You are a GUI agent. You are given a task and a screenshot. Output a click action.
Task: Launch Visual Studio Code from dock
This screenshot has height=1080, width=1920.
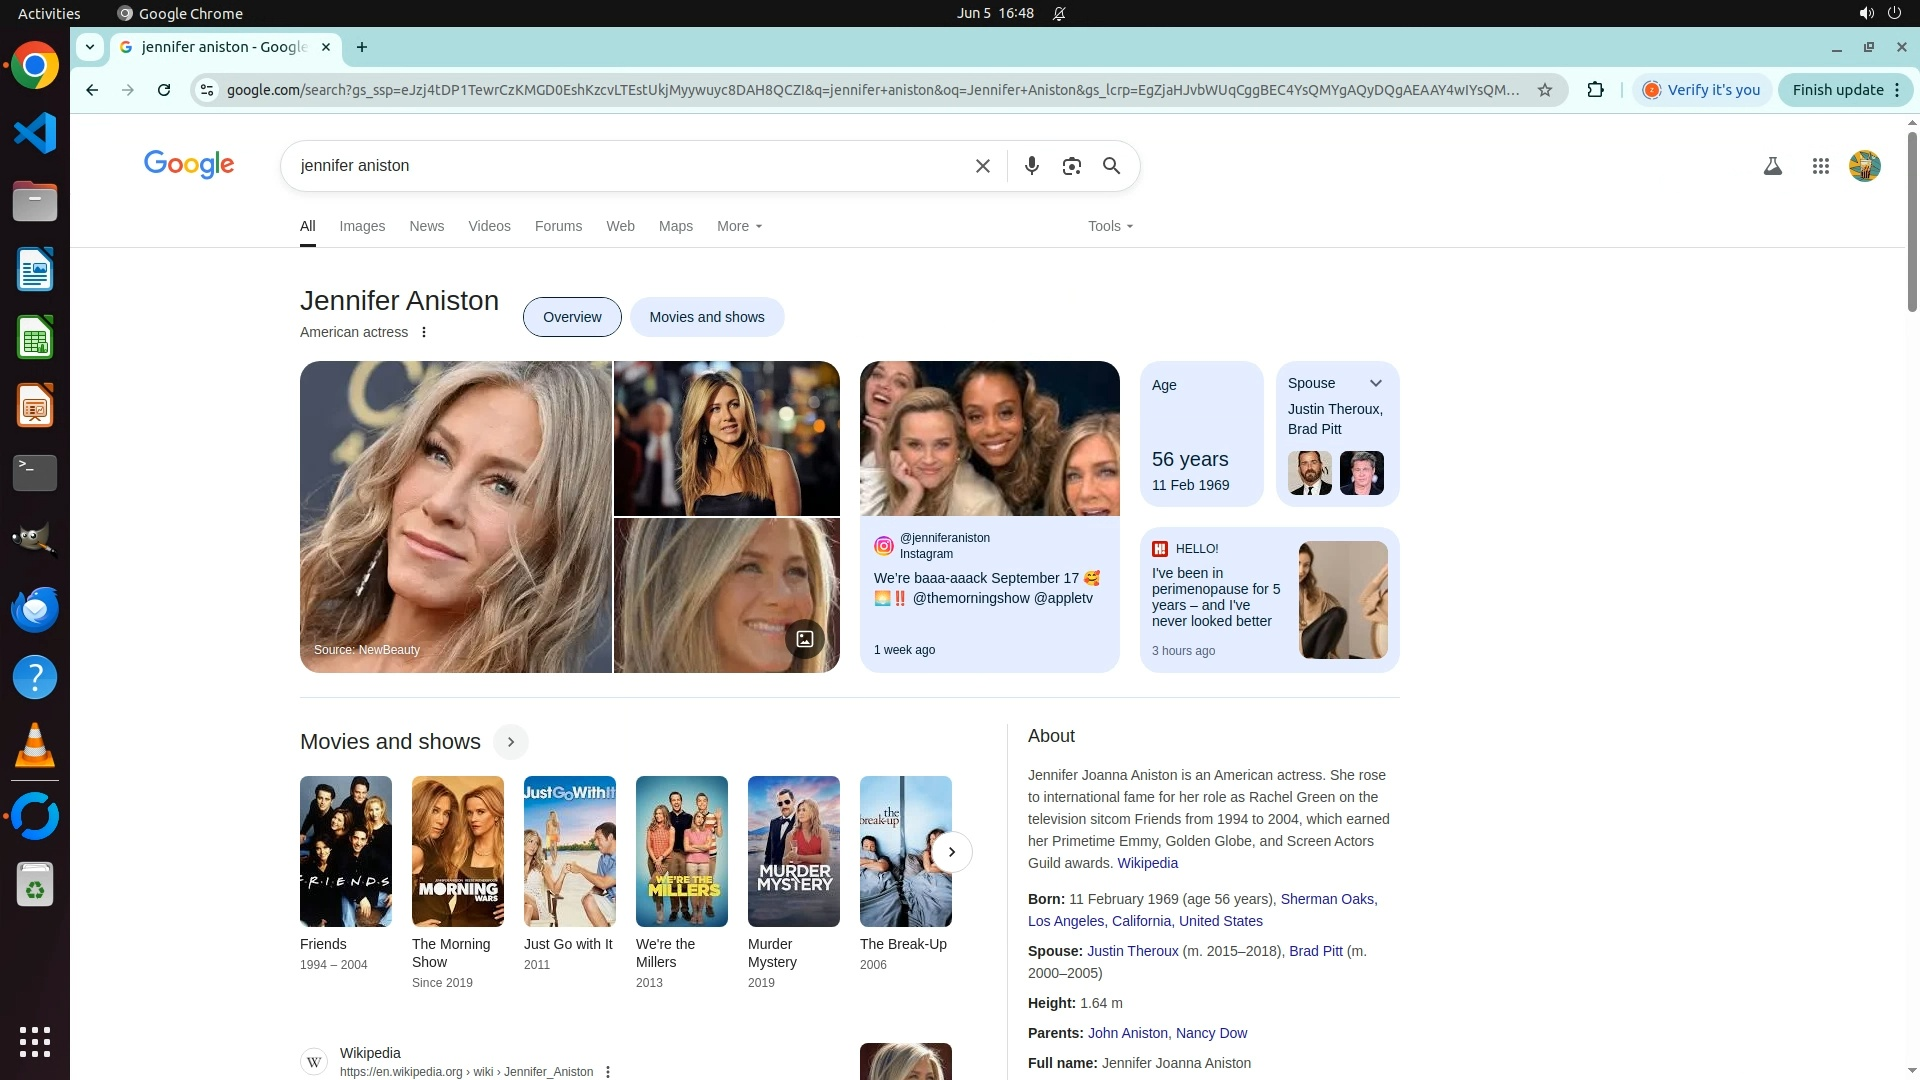pos(35,133)
